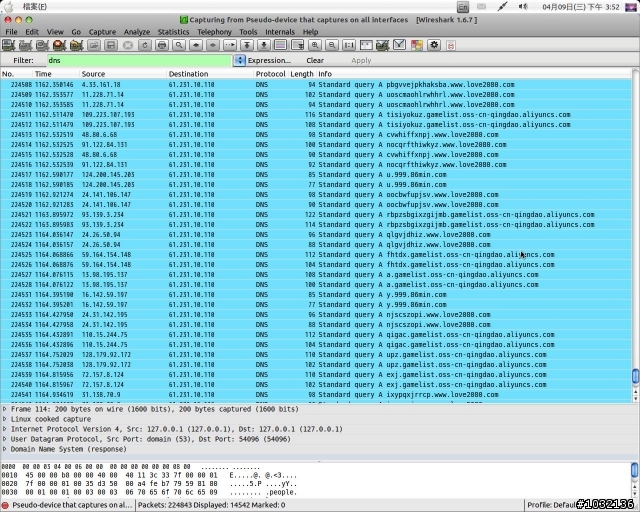Open the File menu
Viewport: 640px width, 512px height.
[x=11, y=32]
